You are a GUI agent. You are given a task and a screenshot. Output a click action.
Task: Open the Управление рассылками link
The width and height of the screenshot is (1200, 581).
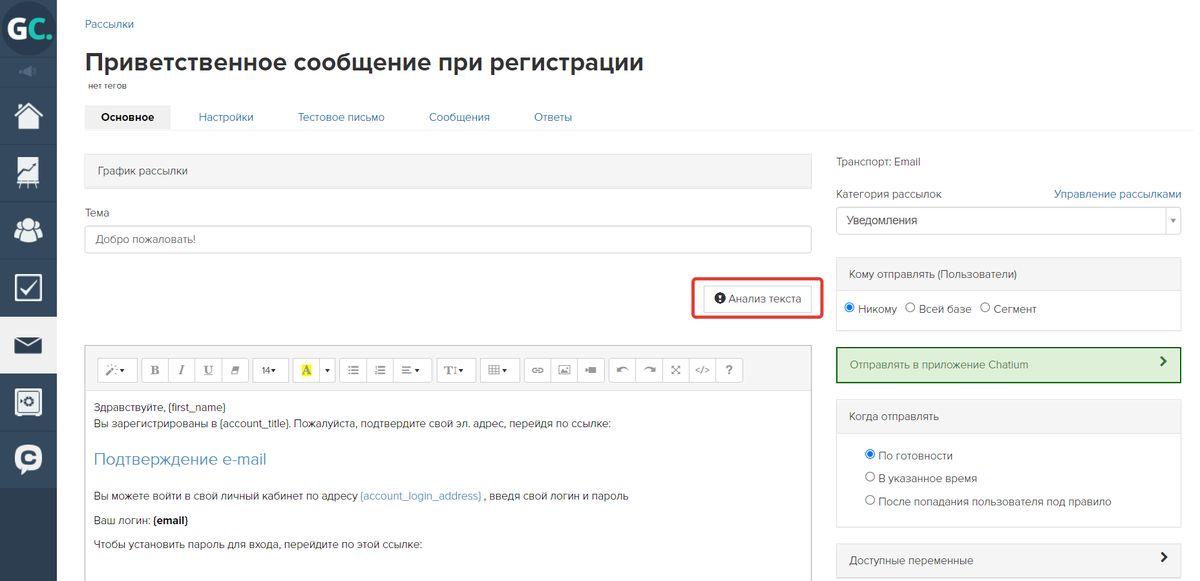[x=1117, y=194]
